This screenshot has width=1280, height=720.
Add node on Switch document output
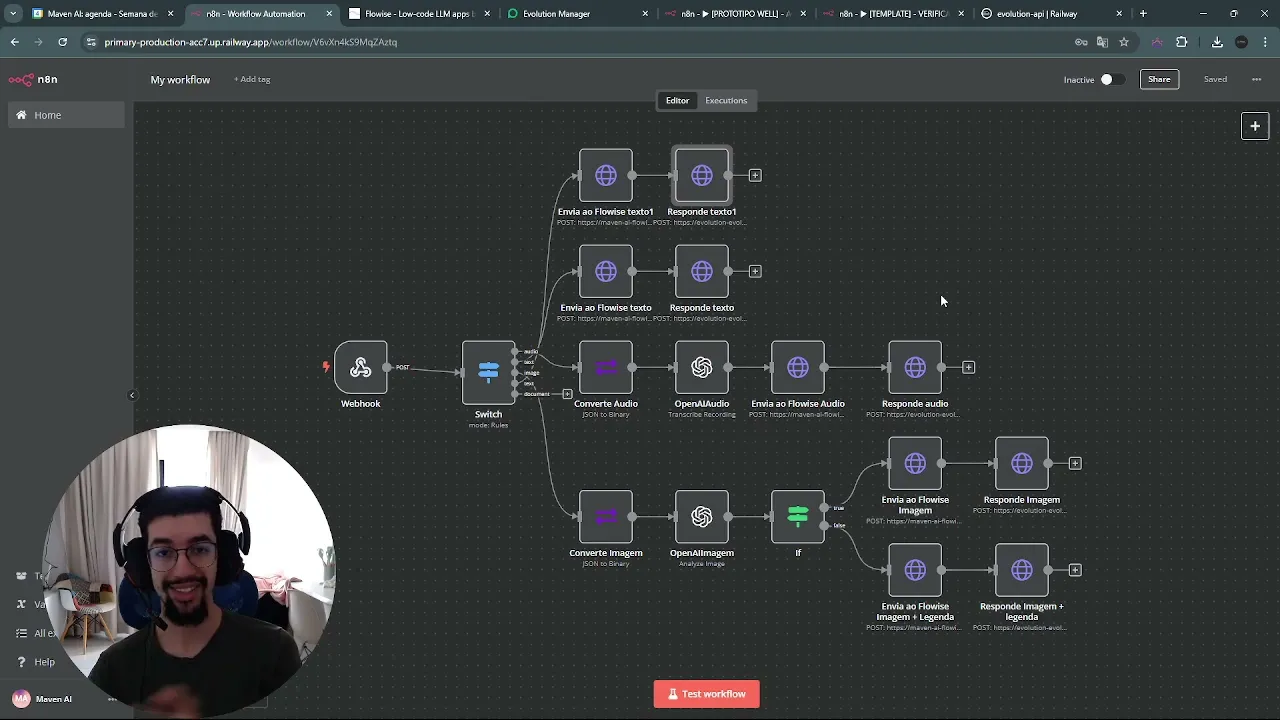point(567,394)
